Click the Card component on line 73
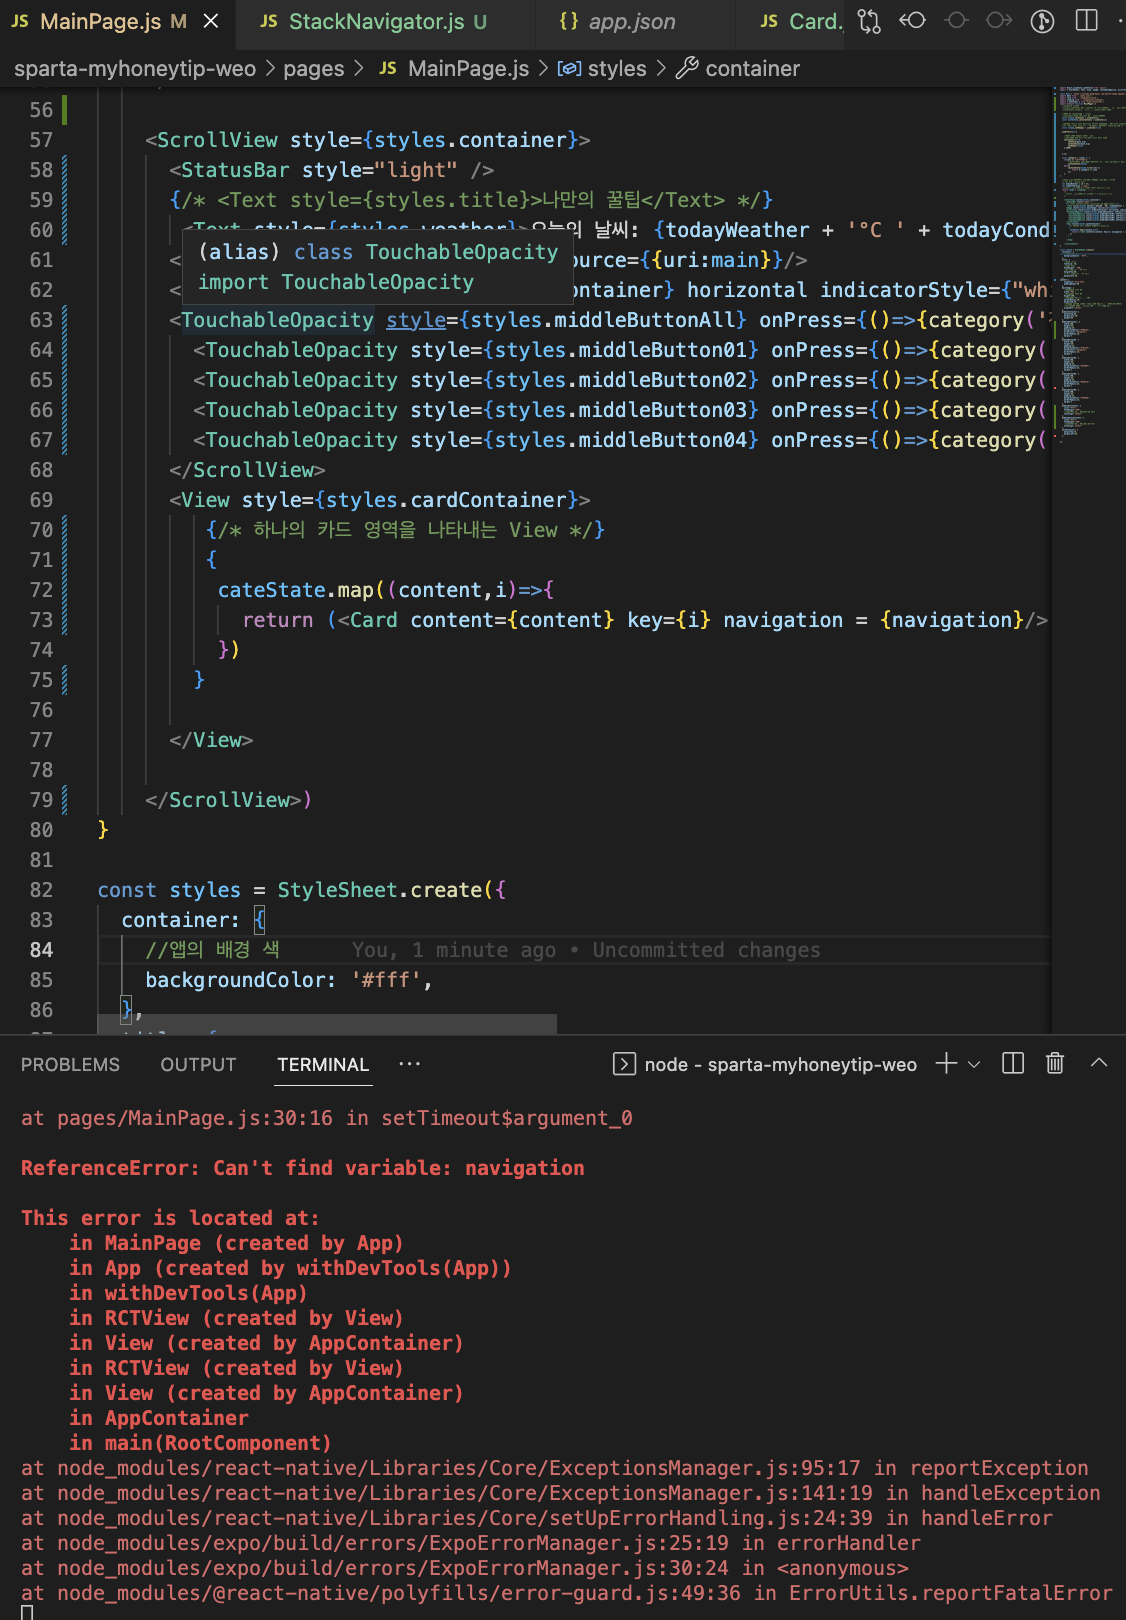Viewport: 1126px width, 1620px height. (x=374, y=620)
